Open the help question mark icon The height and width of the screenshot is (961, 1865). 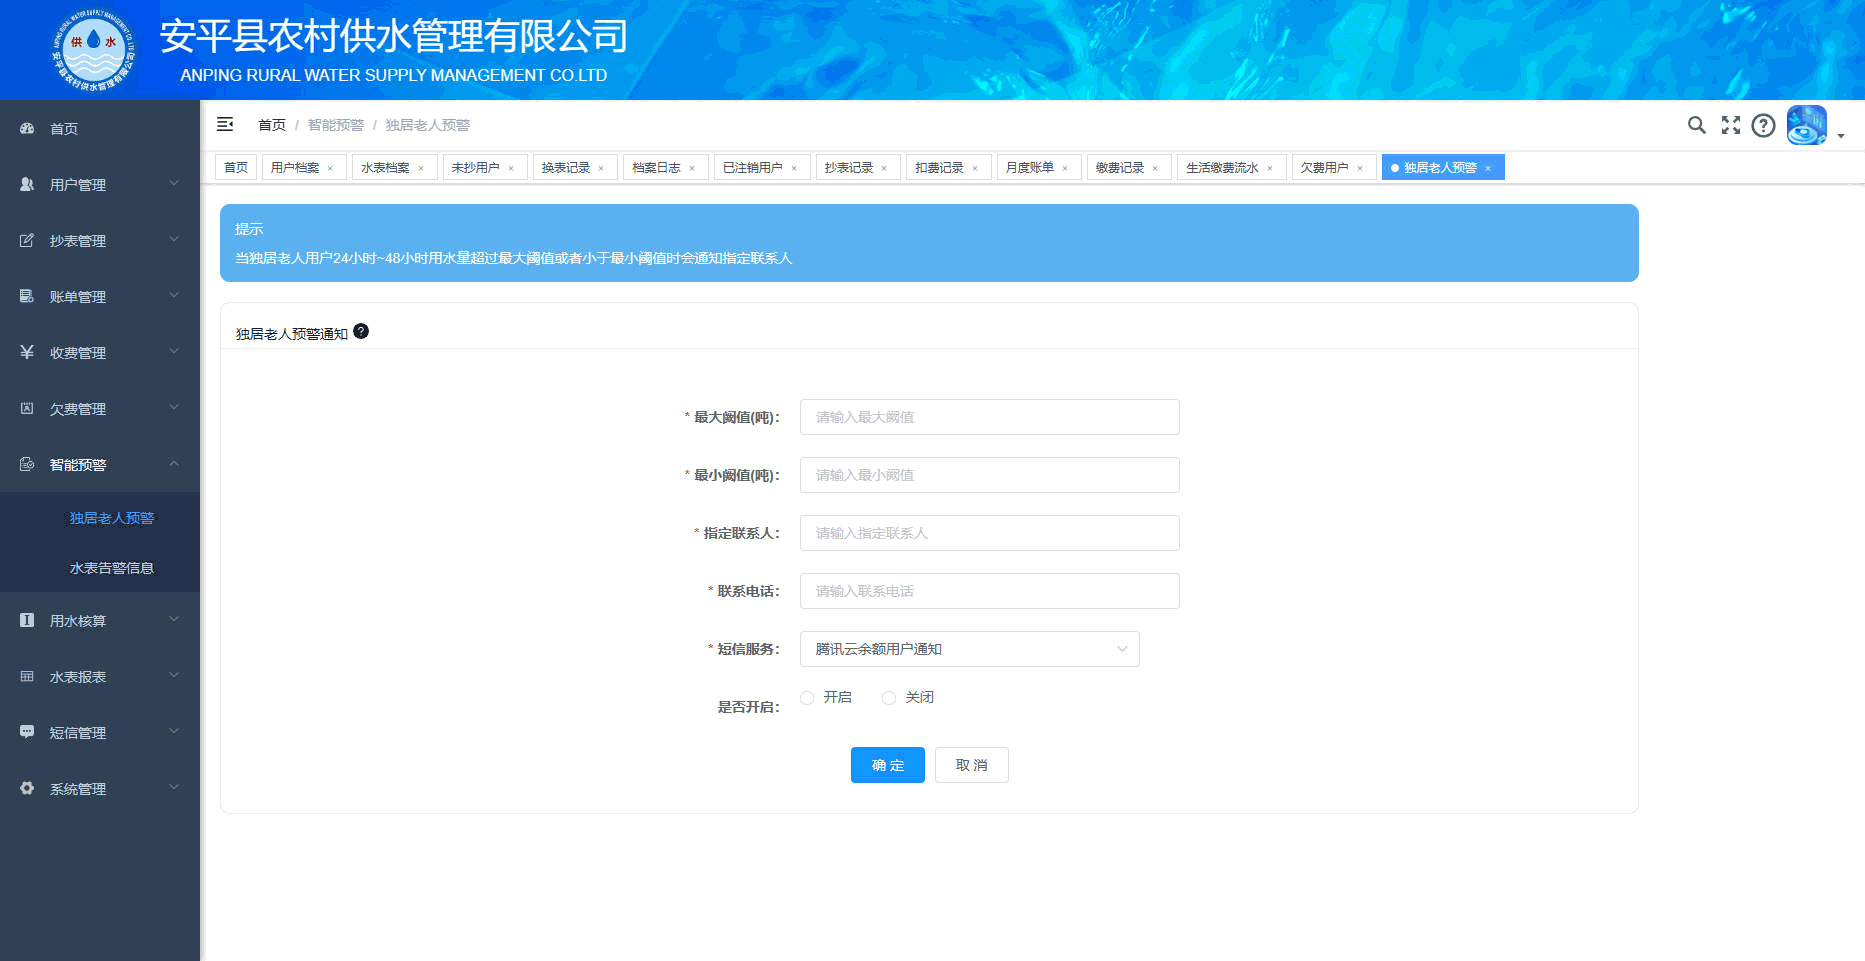point(1763,125)
